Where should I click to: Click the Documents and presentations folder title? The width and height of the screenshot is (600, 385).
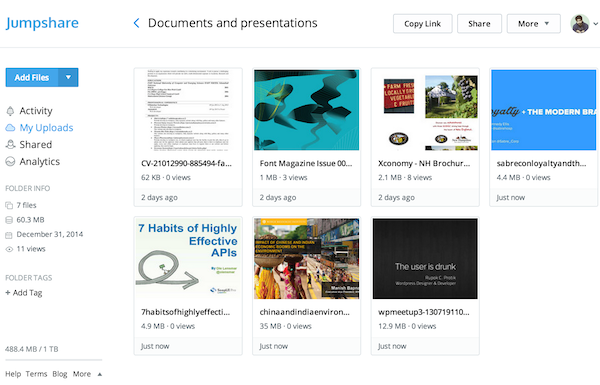pyautogui.click(x=233, y=23)
